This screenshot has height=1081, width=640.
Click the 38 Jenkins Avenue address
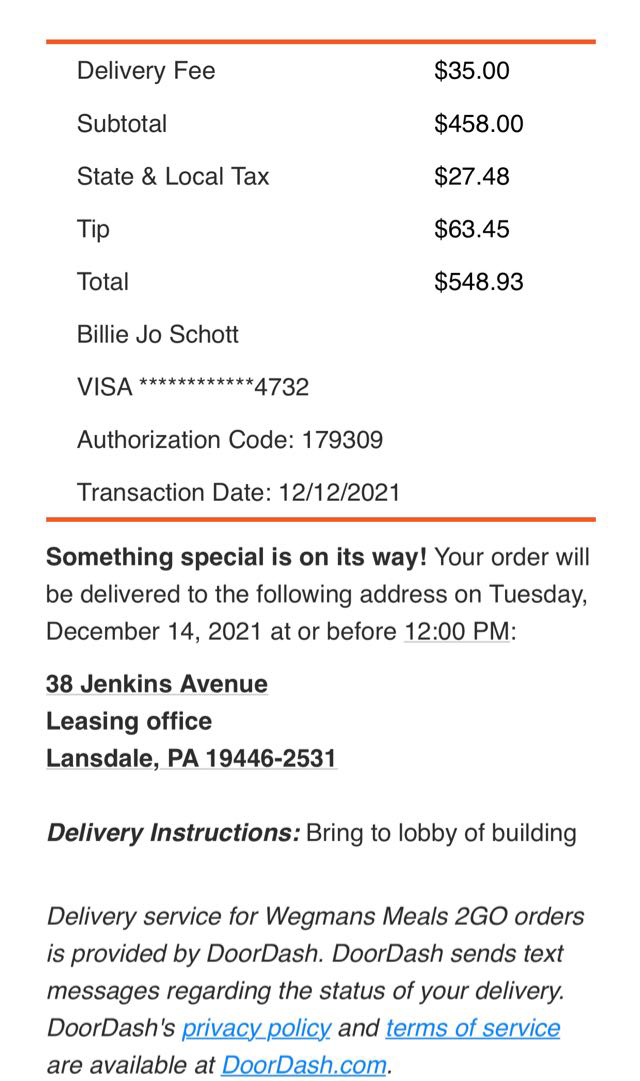157,684
